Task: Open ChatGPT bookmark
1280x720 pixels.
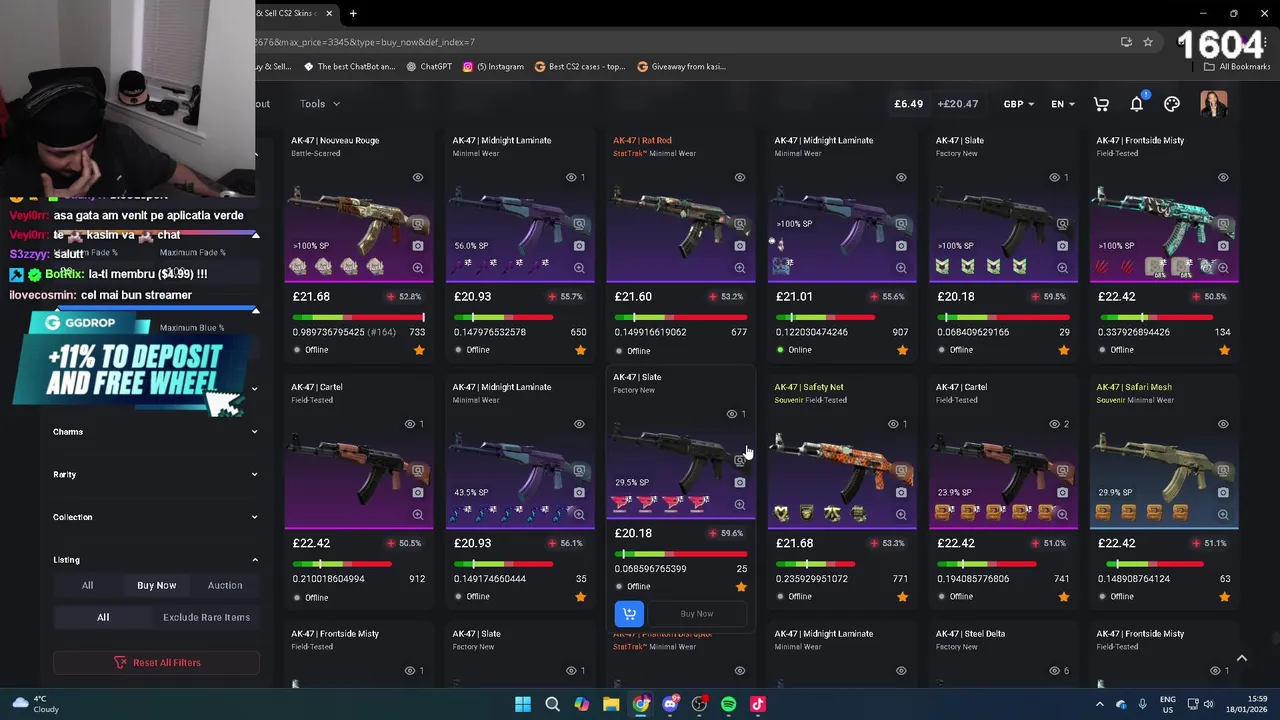Action: pos(429,67)
